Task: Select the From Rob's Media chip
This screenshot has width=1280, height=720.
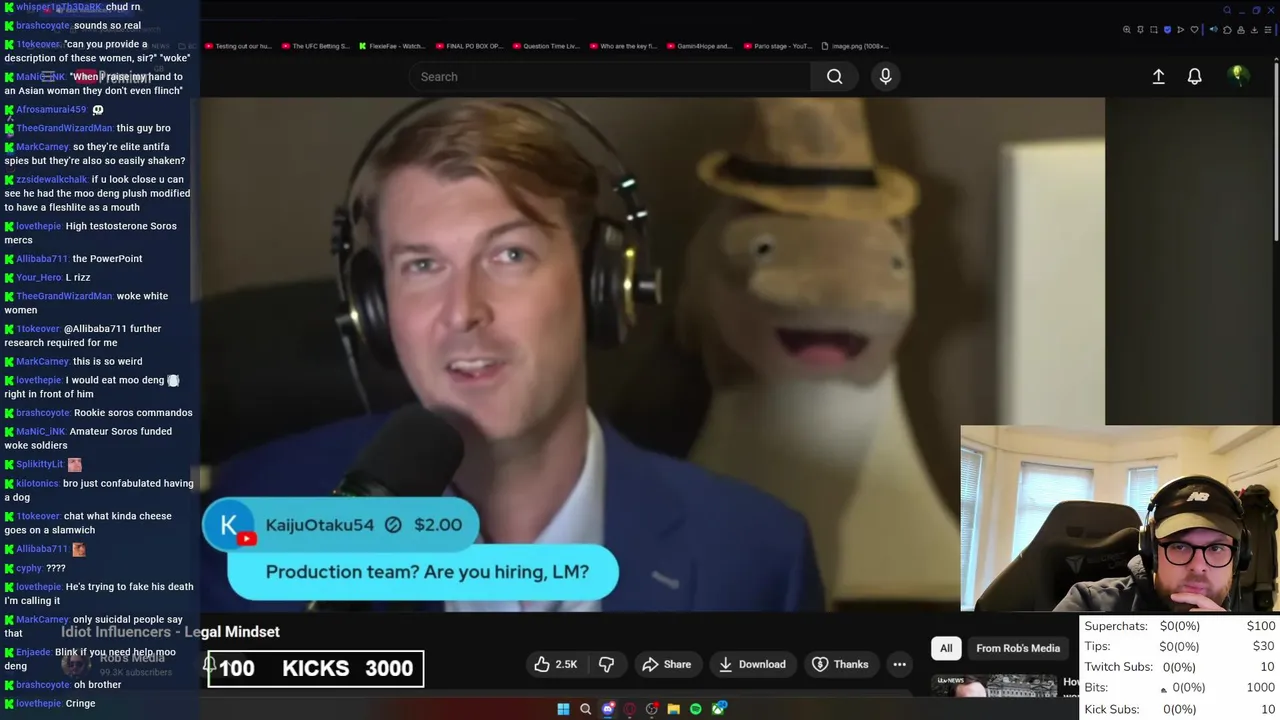Action: pyautogui.click(x=1018, y=648)
